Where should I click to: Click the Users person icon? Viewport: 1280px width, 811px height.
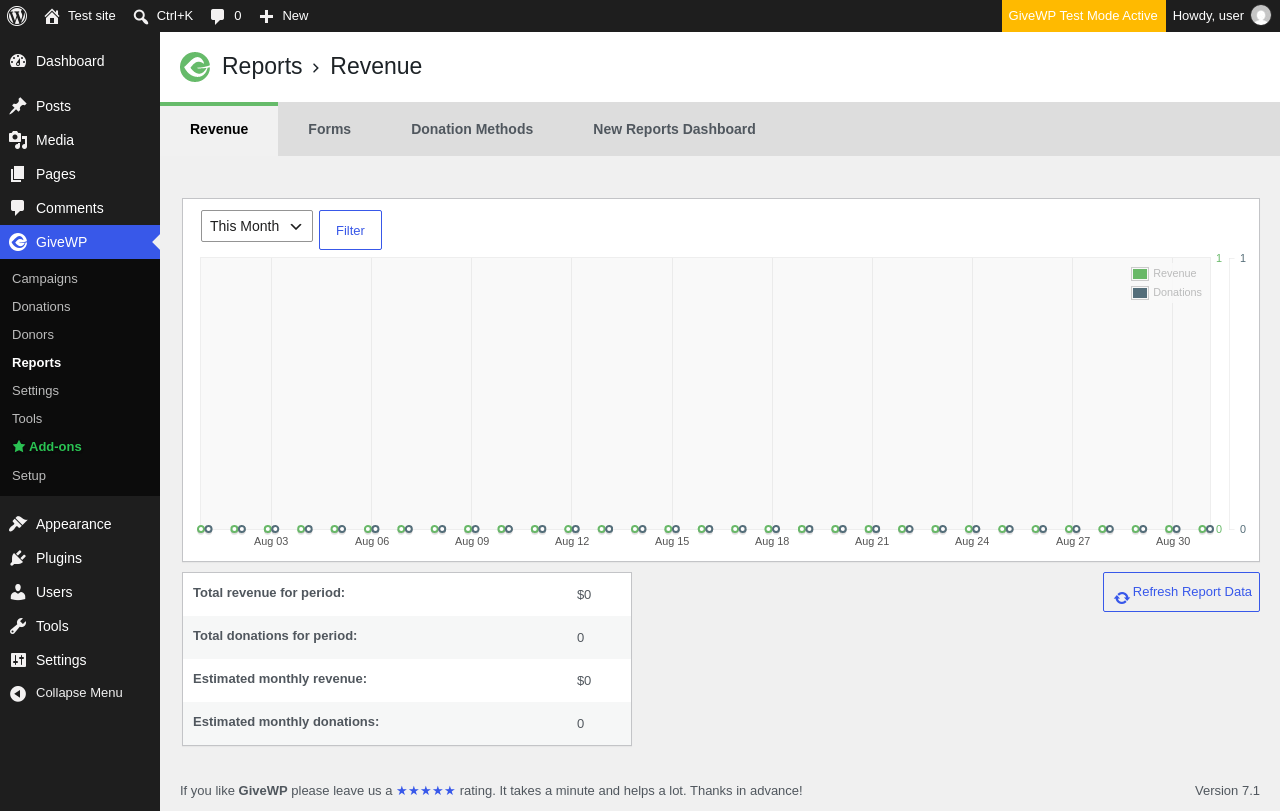pyautogui.click(x=18, y=592)
